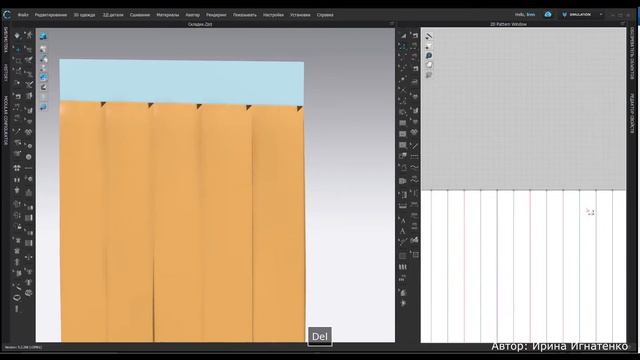640x360 pixels.
Task: Toggle the diagonal-line display icon in 2D window
Action: click(429, 36)
